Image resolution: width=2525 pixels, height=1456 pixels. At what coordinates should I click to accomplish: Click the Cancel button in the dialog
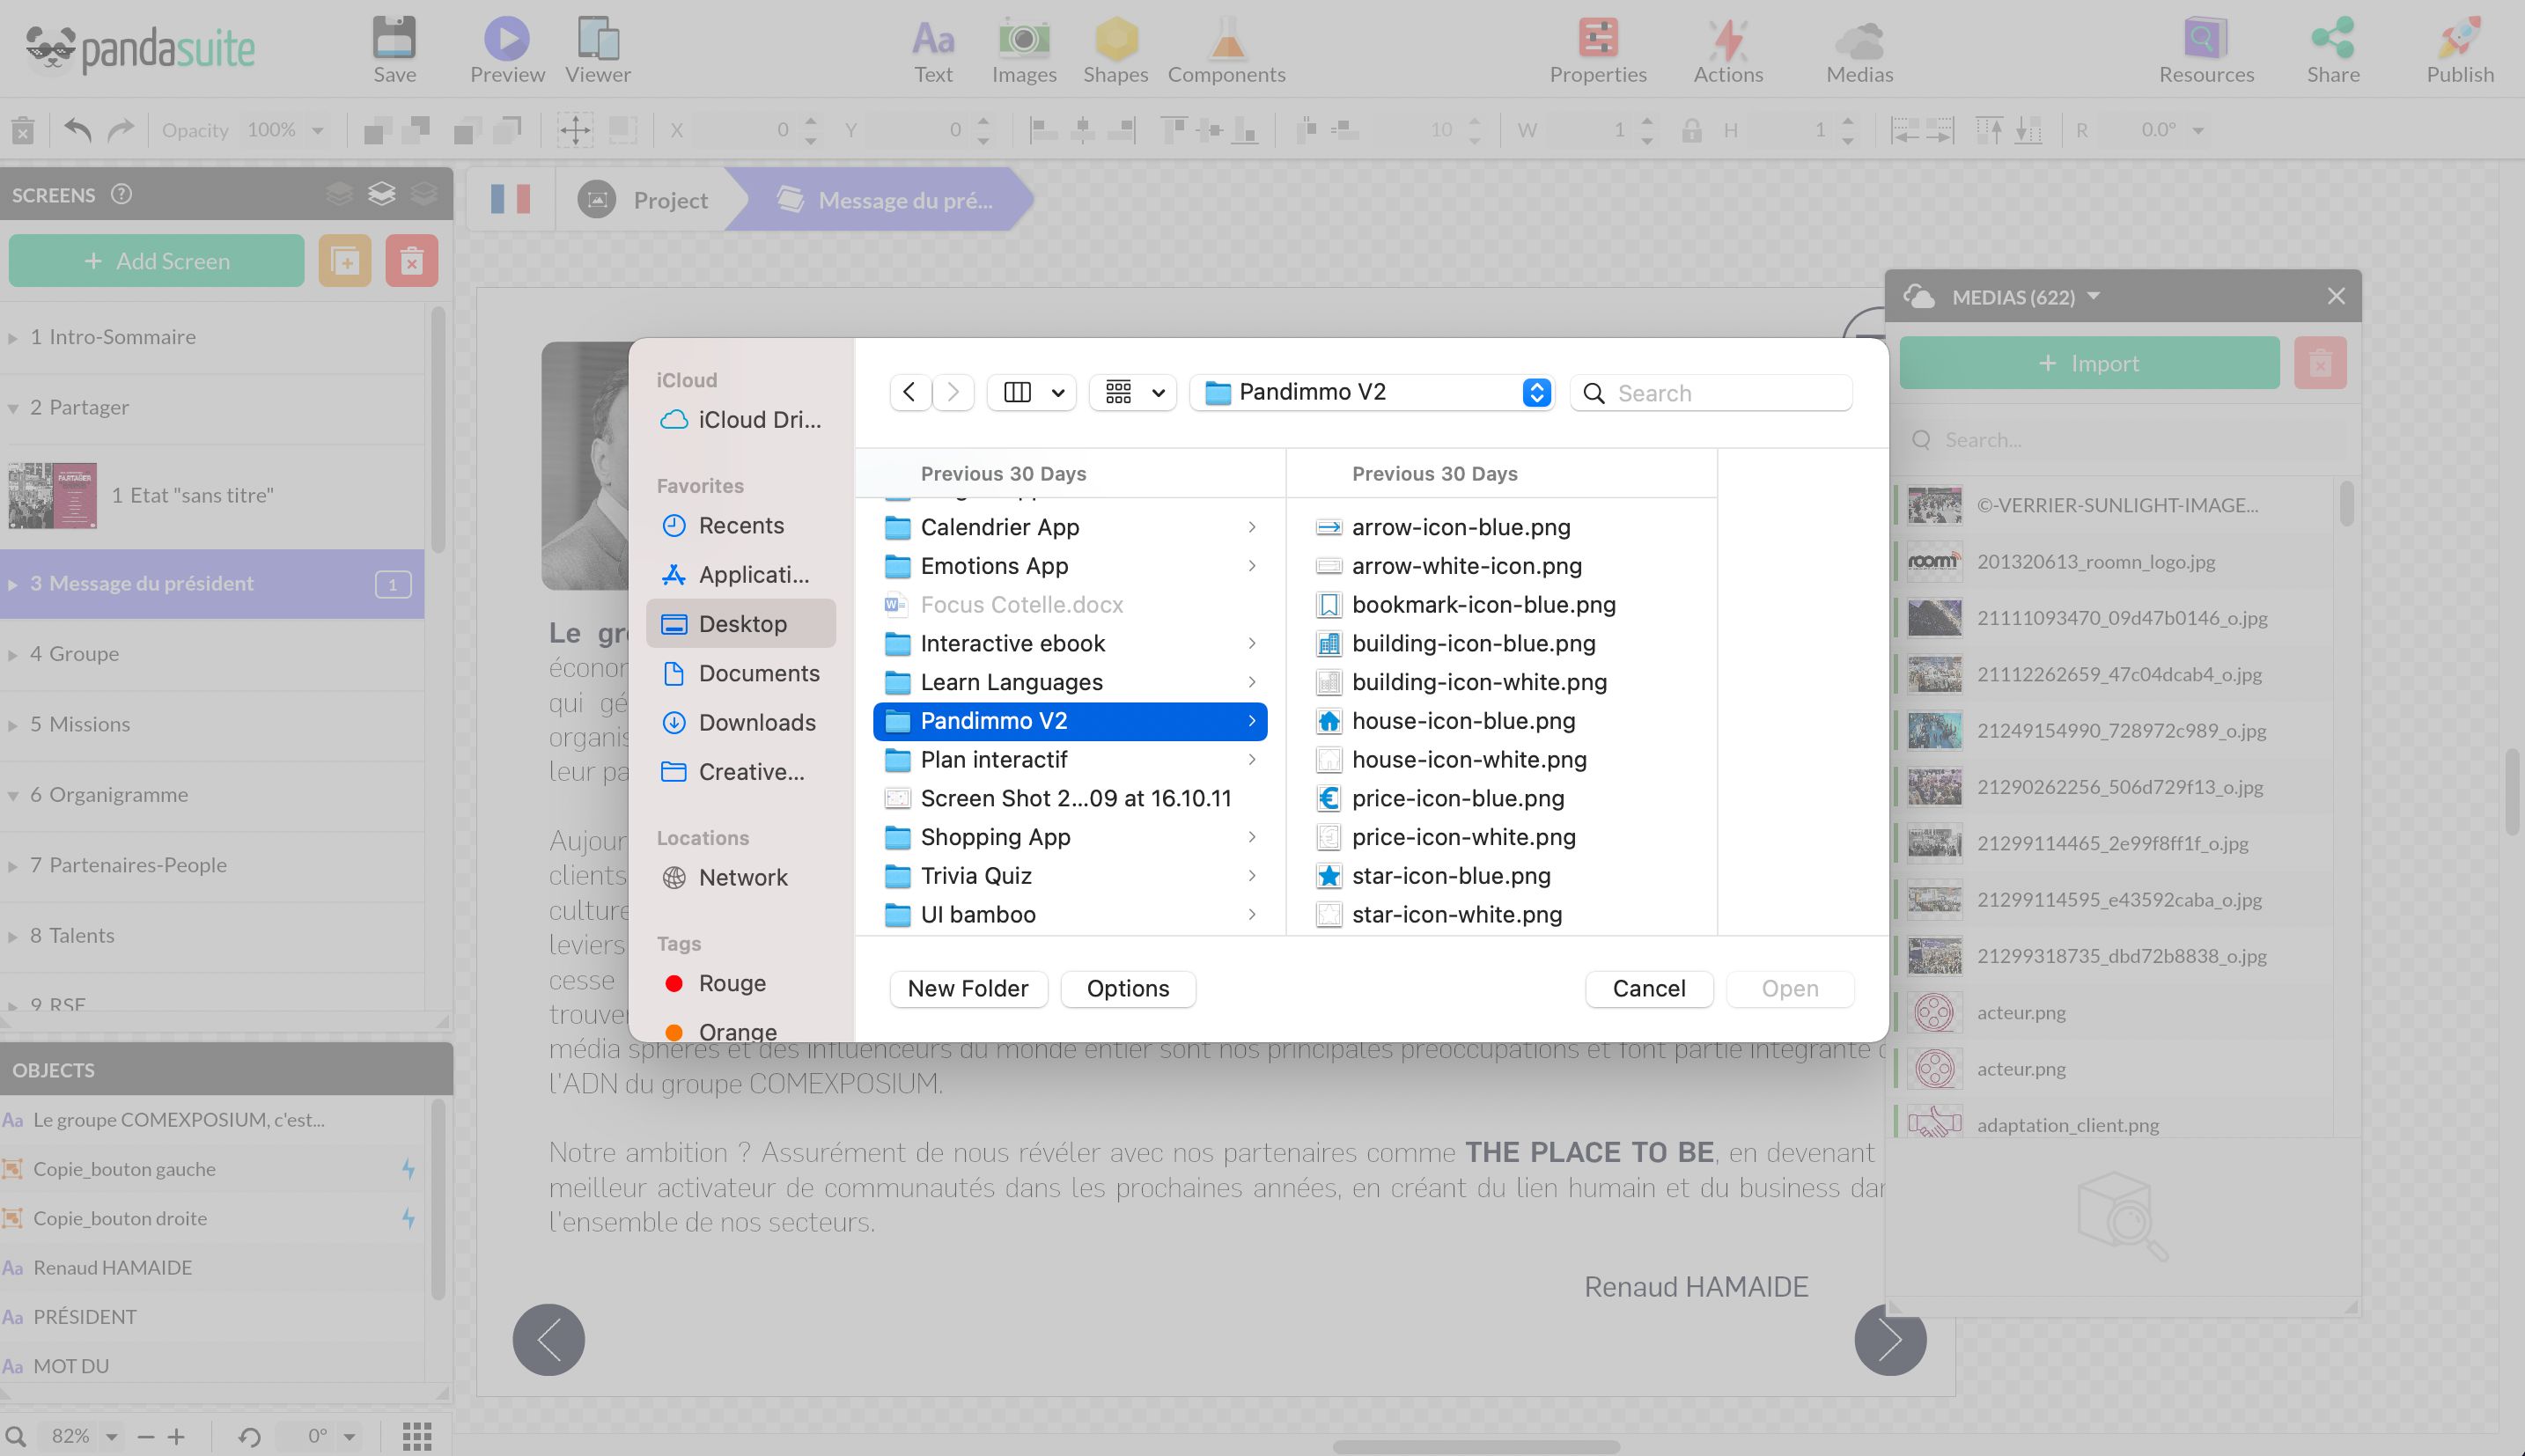(1648, 988)
